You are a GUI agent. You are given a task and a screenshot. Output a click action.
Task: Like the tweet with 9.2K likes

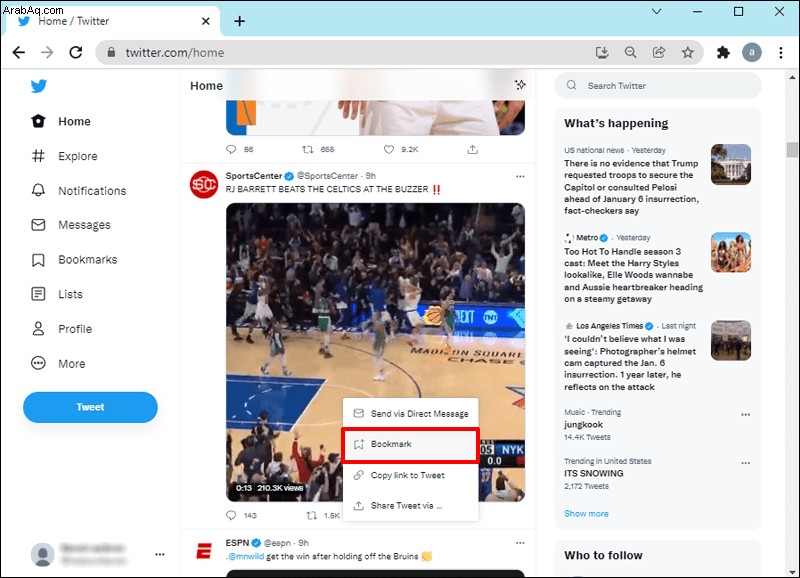[x=389, y=149]
